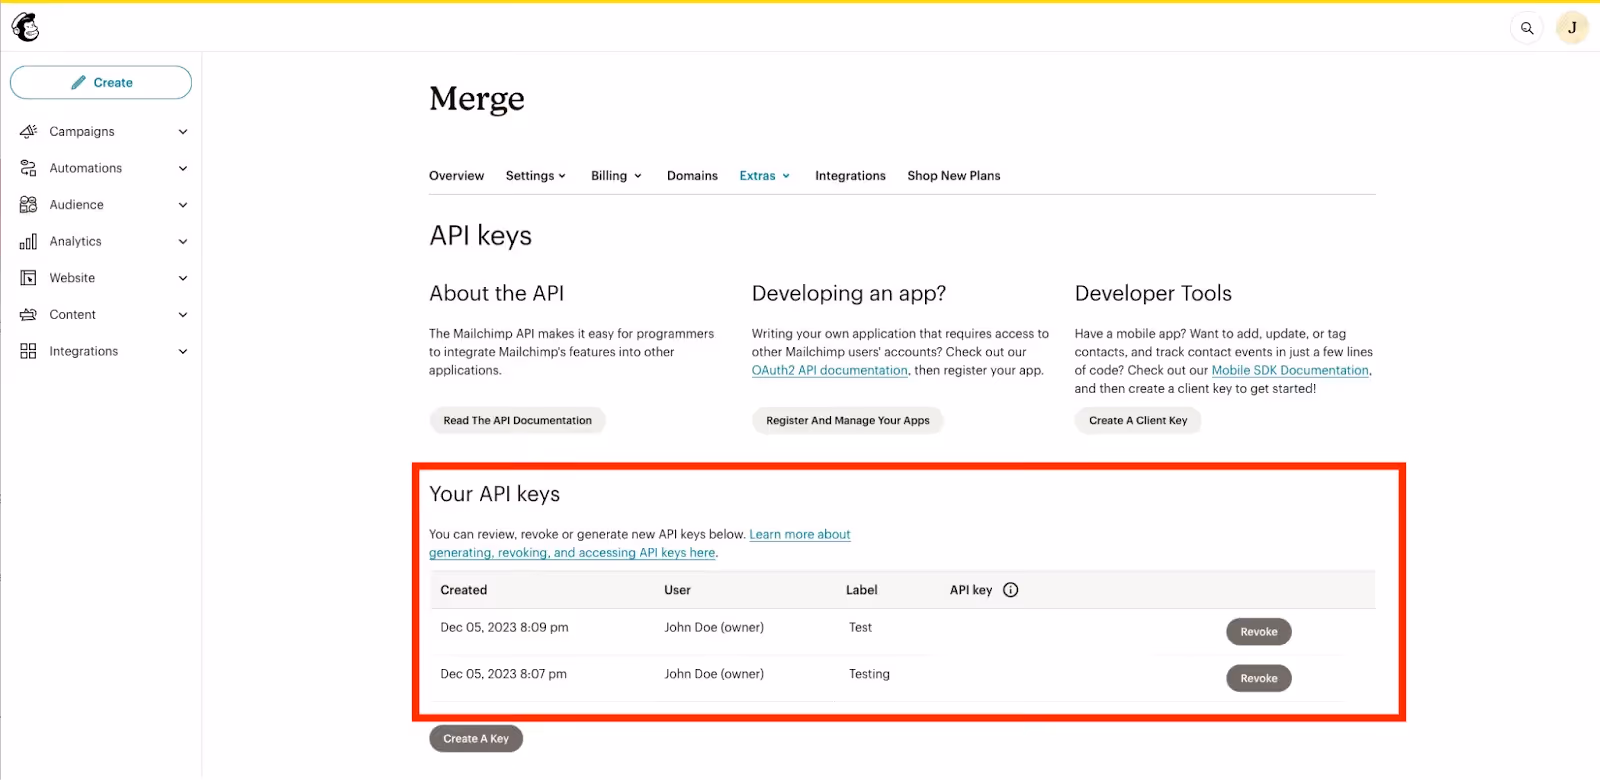Expand the Analytics chevron
1600x780 pixels.
pos(183,241)
